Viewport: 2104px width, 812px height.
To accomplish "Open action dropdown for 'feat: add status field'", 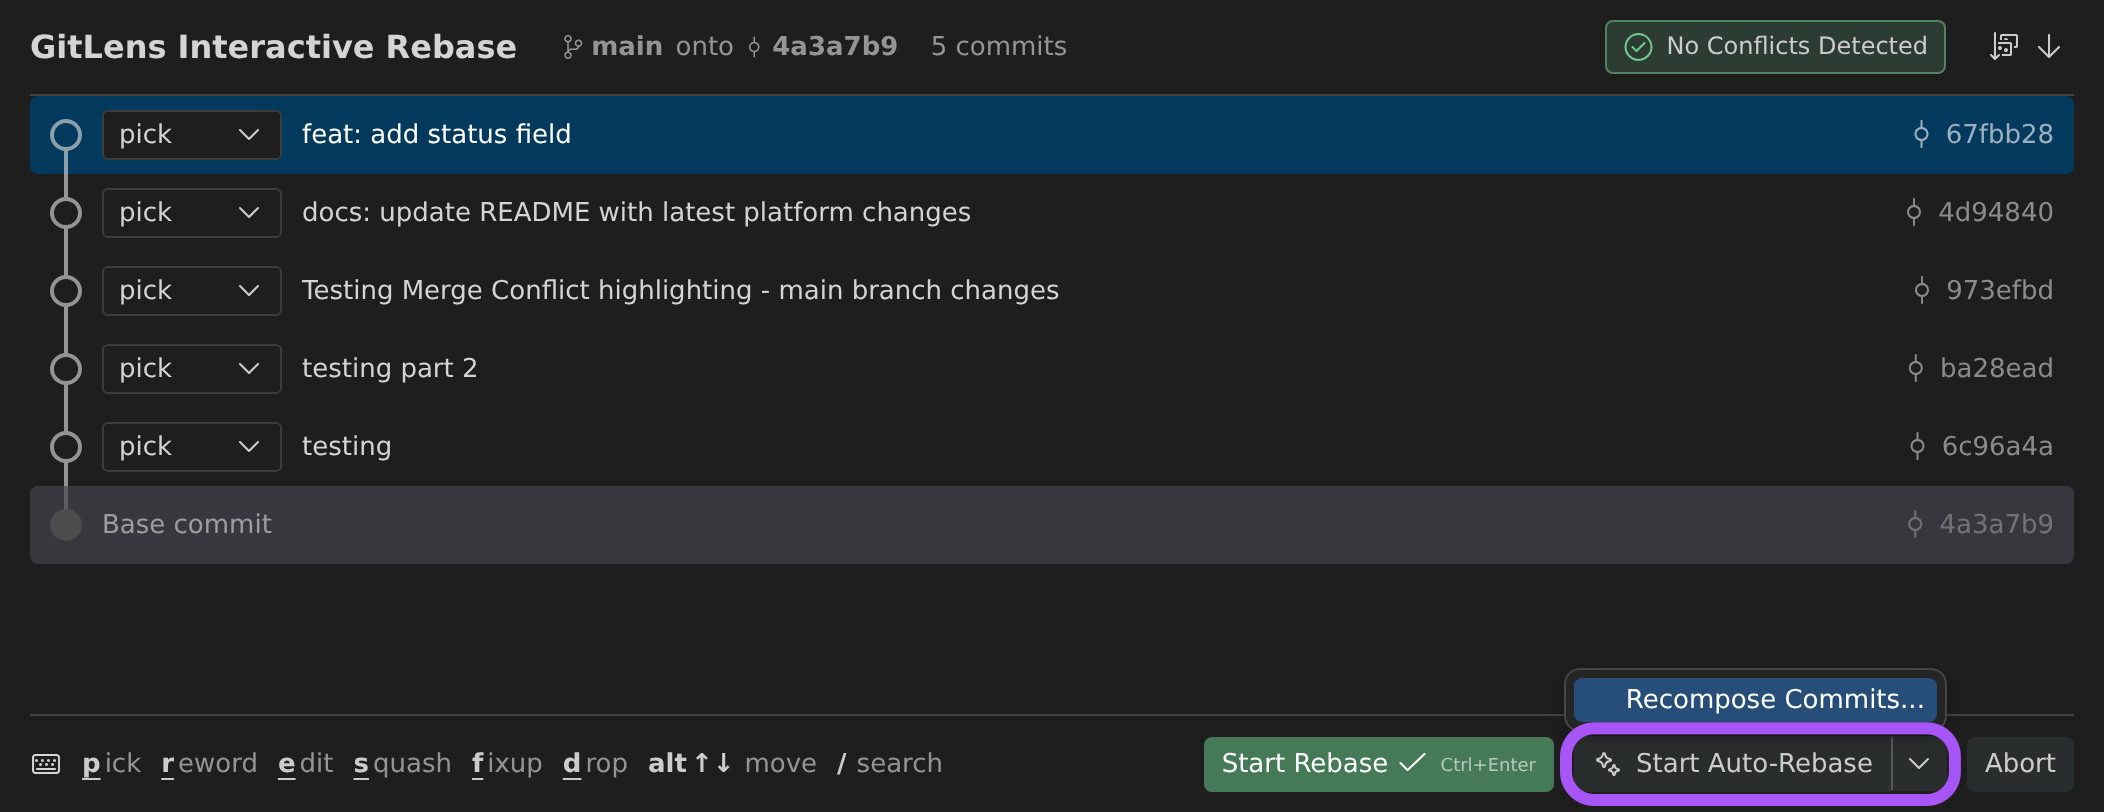I will pyautogui.click(x=191, y=134).
